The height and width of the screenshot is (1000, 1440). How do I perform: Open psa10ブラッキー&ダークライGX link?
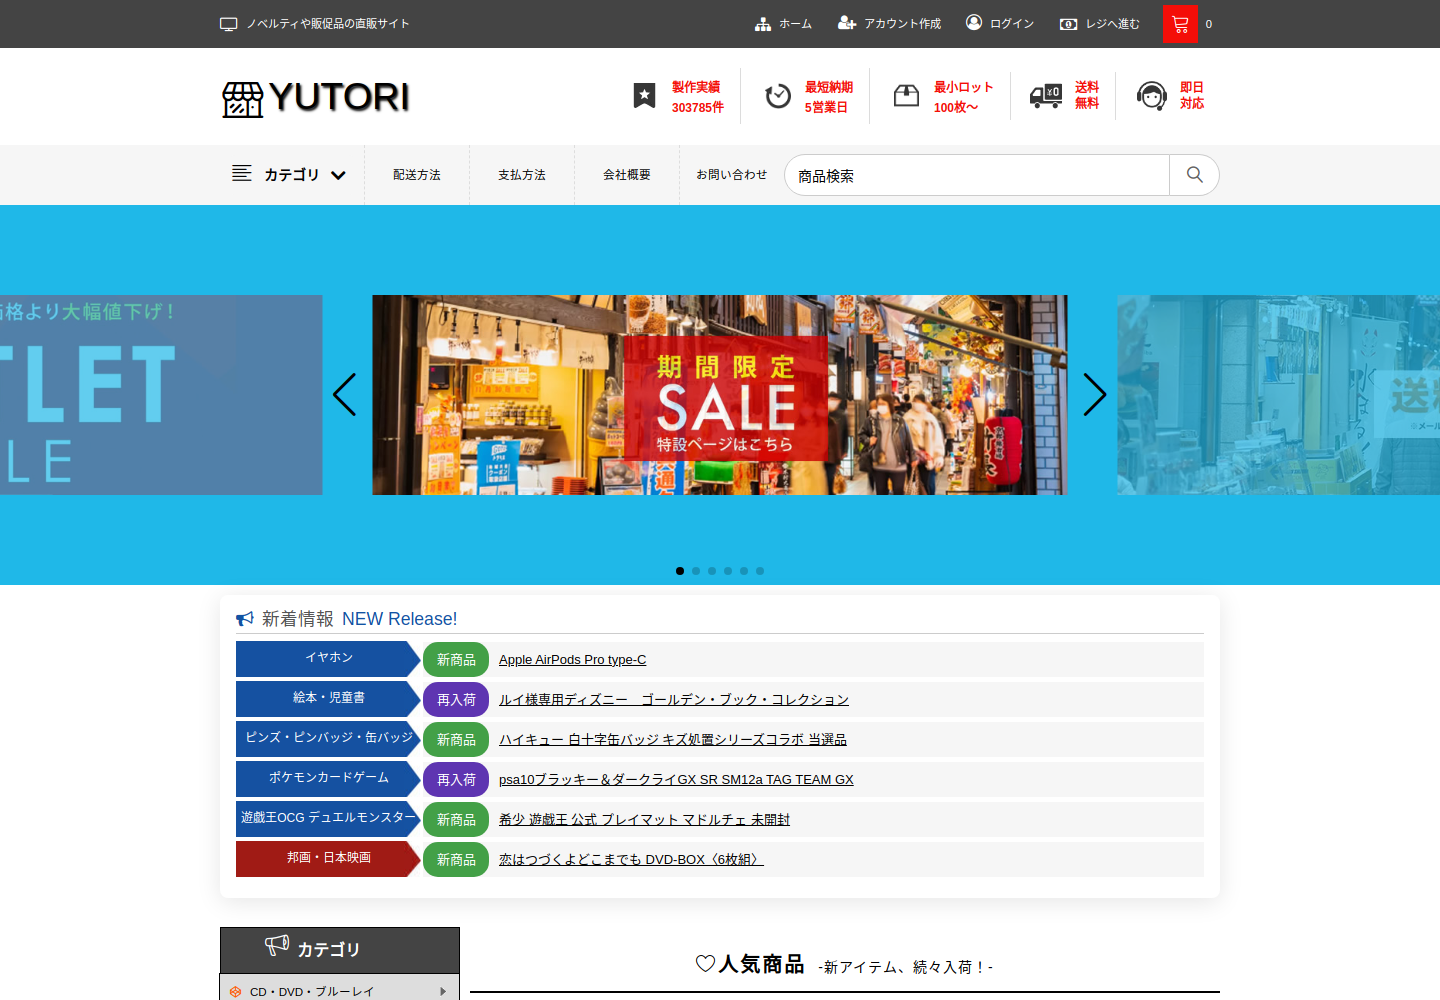[676, 780]
